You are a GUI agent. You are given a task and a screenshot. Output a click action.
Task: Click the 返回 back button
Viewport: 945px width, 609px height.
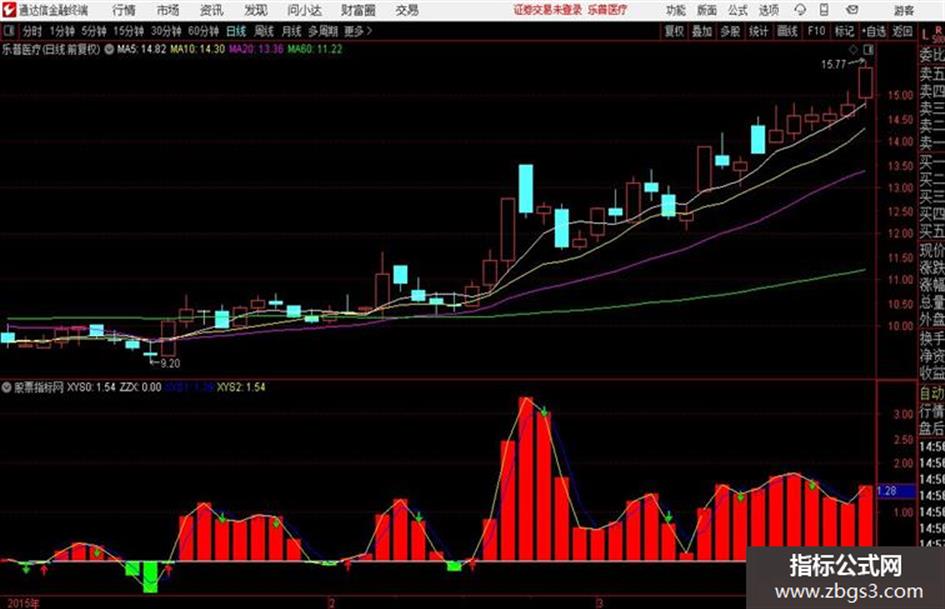pos(902,31)
